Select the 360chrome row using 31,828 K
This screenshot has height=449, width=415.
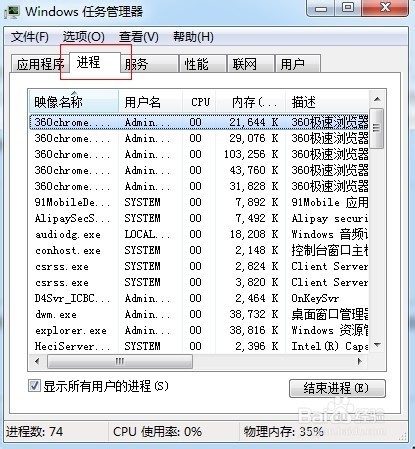(199, 186)
